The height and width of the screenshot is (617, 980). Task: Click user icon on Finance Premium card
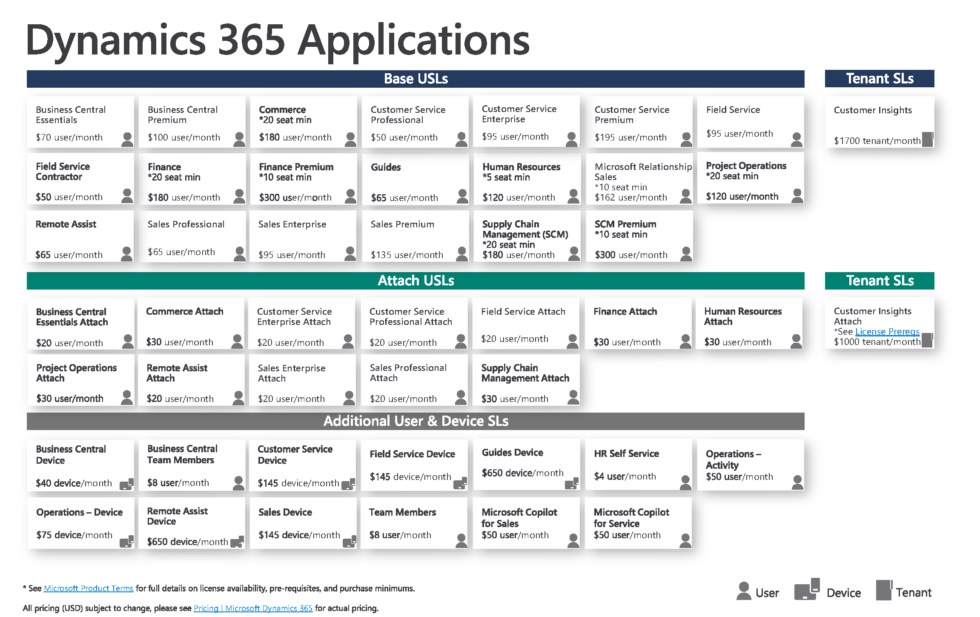[350, 196]
